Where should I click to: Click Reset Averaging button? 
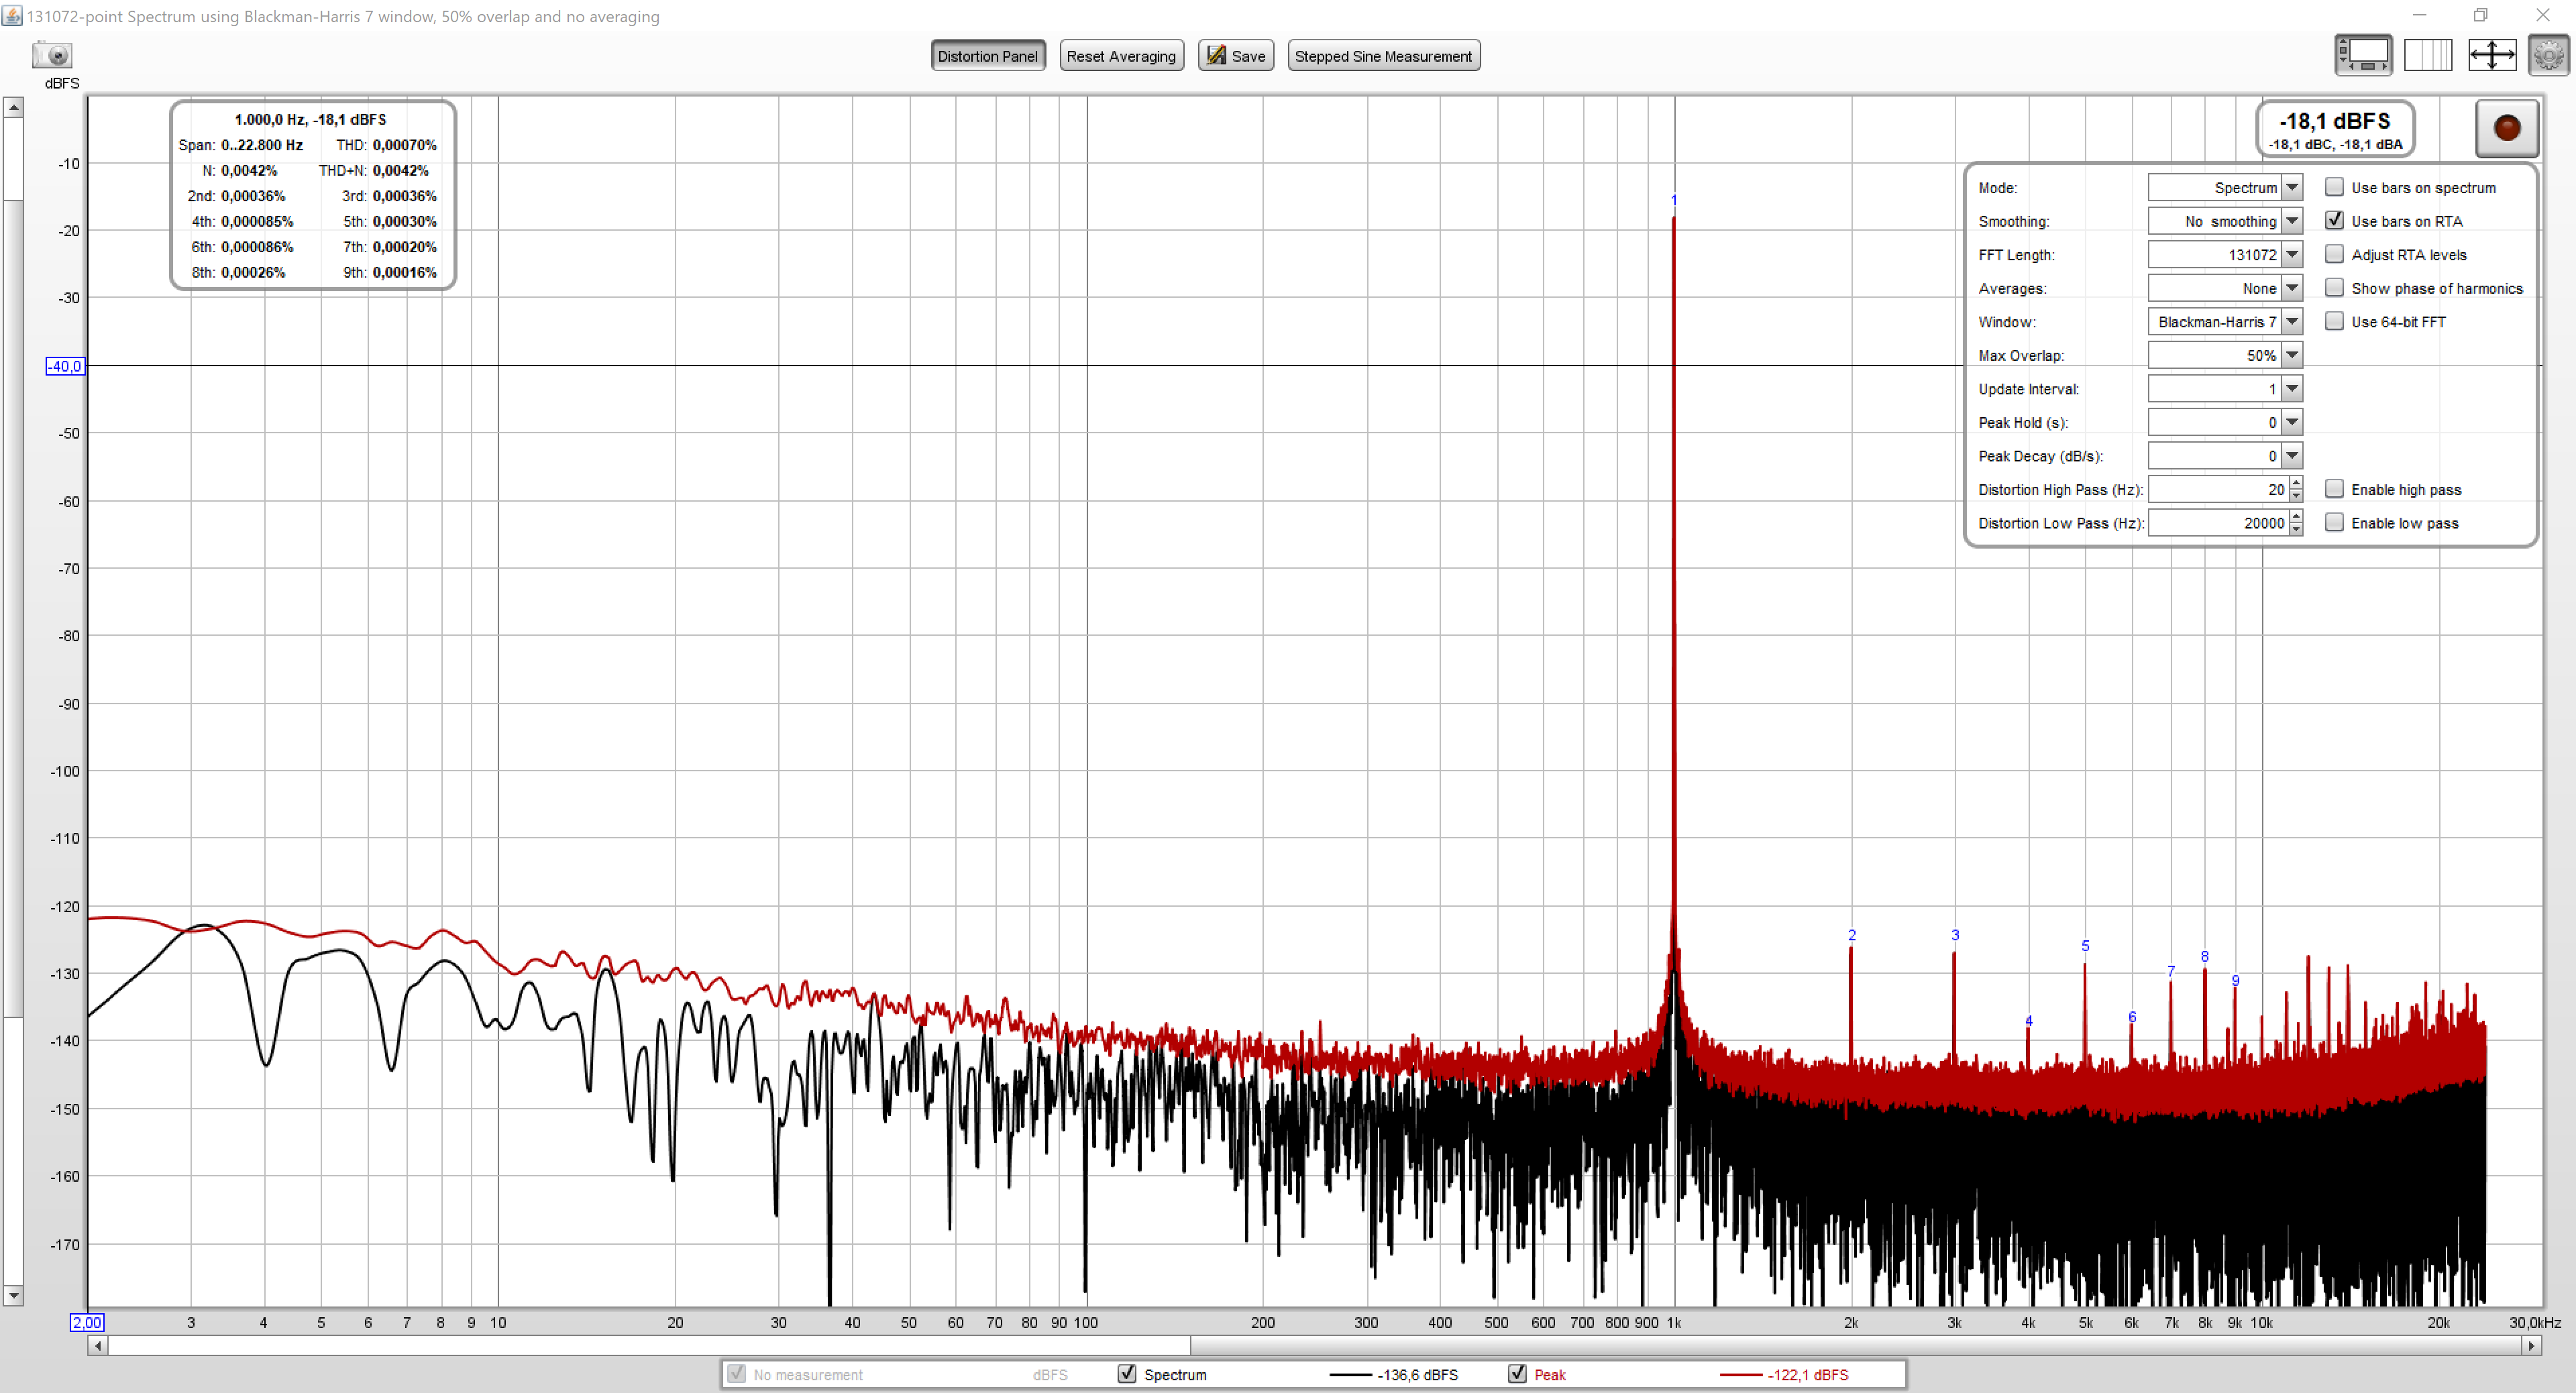click(1120, 56)
